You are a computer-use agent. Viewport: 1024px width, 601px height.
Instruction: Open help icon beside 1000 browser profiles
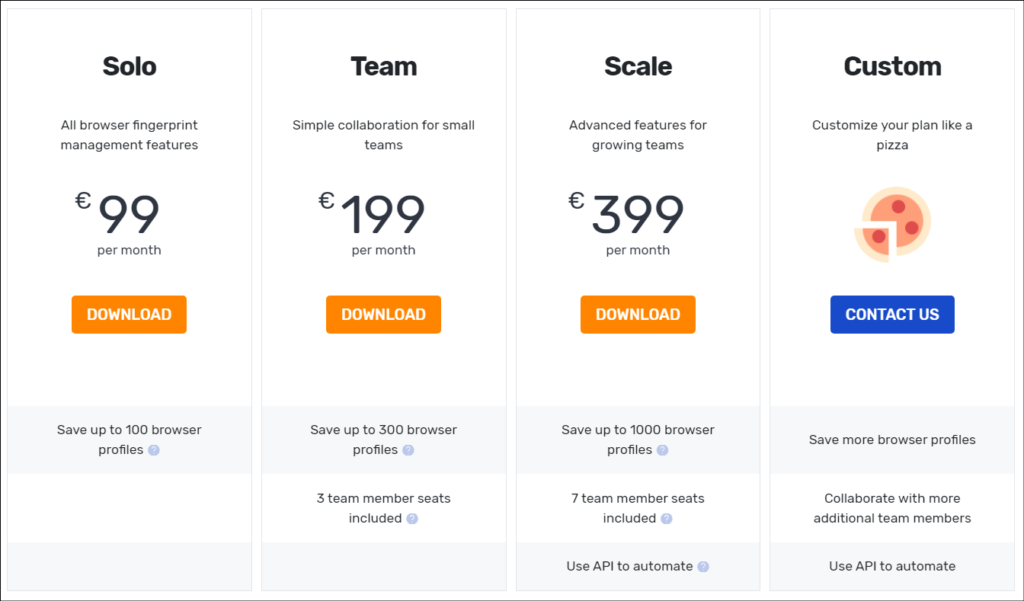(662, 450)
